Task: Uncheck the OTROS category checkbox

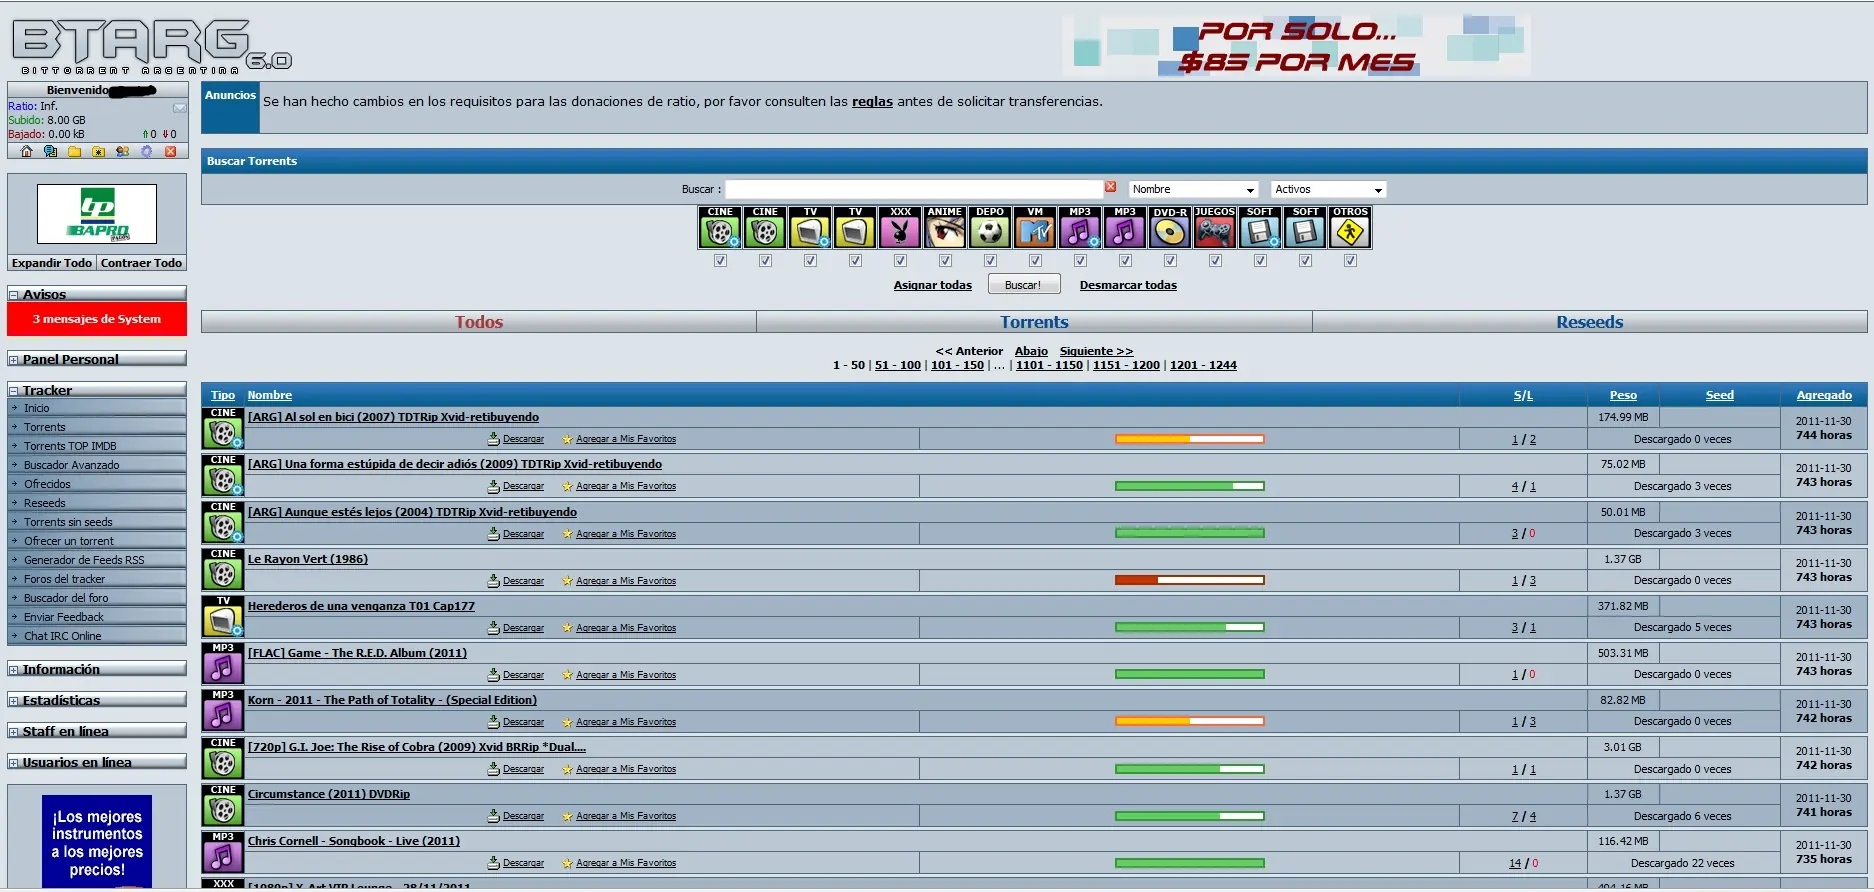Action: 1350,261
